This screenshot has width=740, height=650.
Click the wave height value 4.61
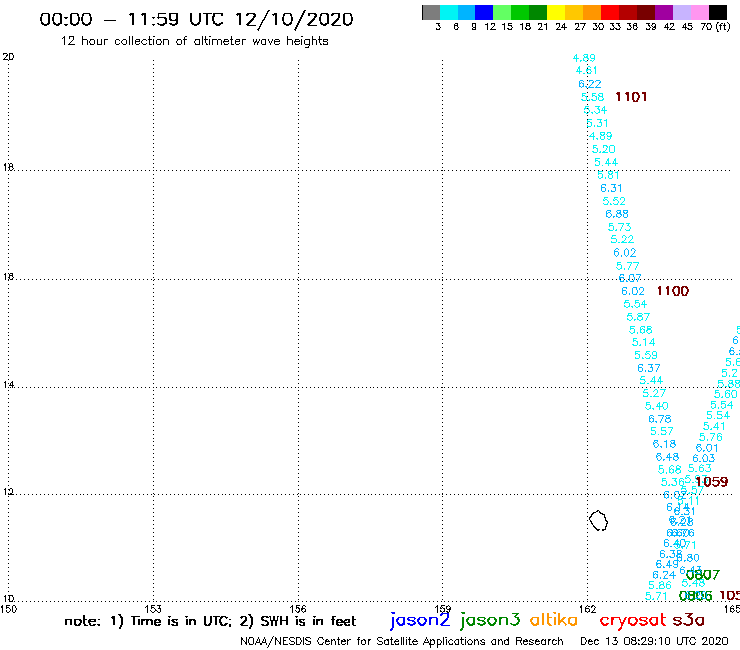pos(587,70)
